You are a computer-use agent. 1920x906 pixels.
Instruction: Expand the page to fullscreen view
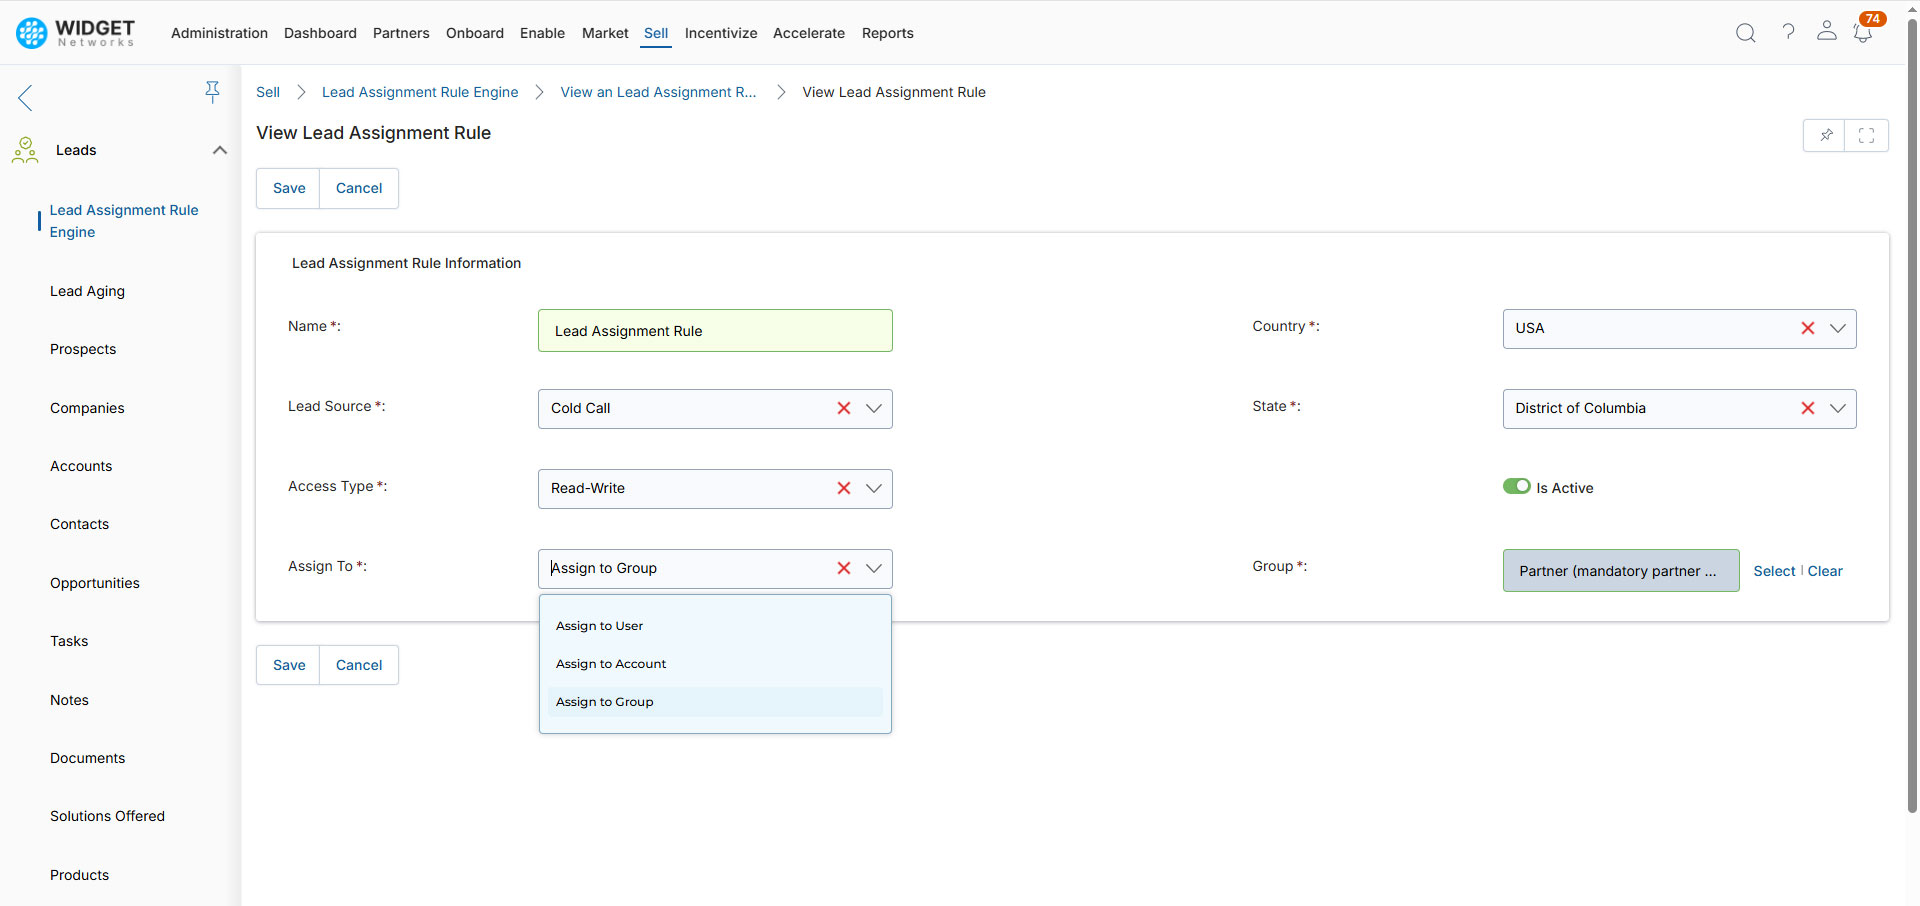click(1866, 135)
